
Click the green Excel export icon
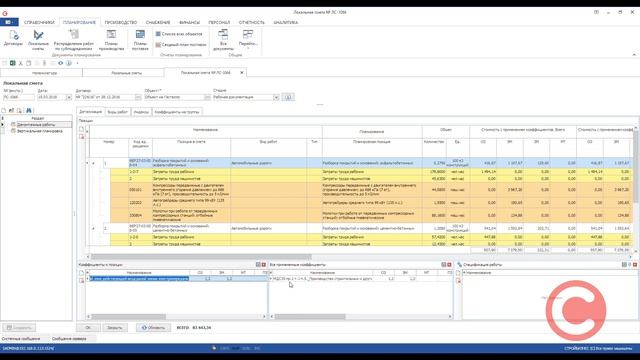click(13, 63)
